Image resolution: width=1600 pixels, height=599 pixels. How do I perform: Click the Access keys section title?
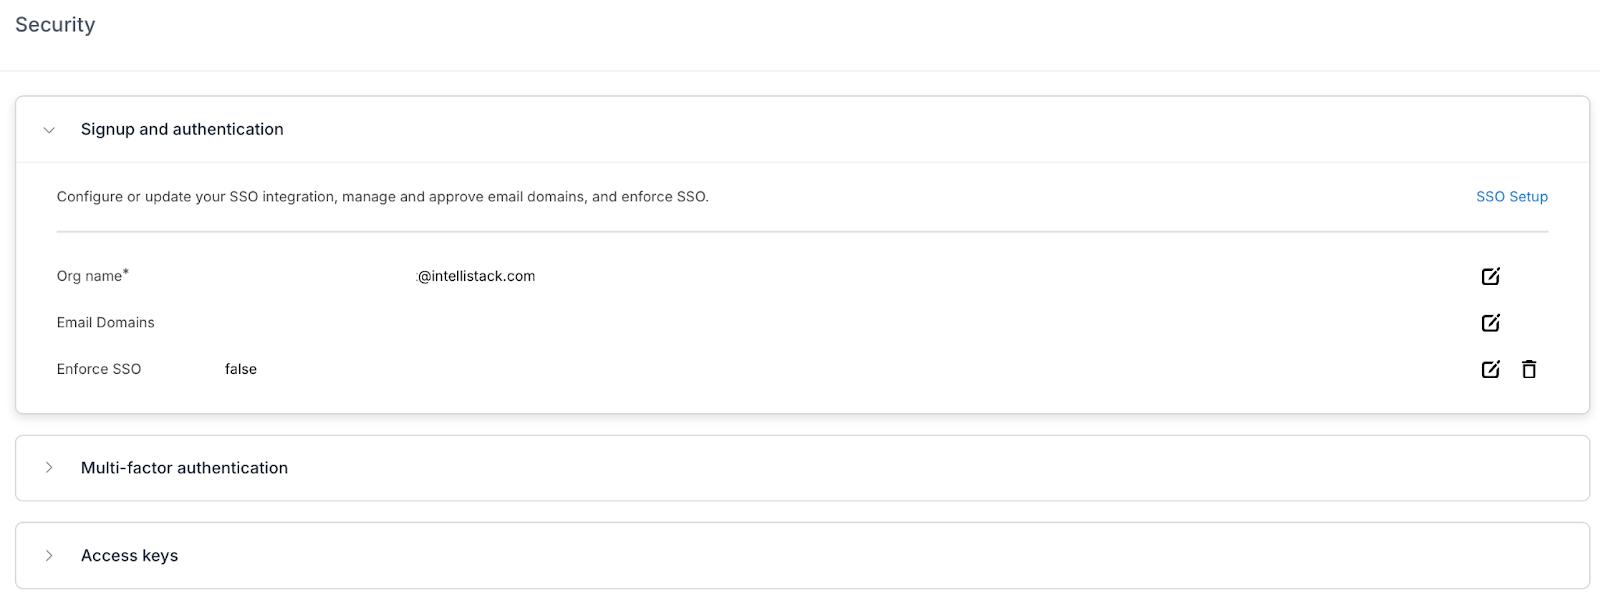click(129, 556)
